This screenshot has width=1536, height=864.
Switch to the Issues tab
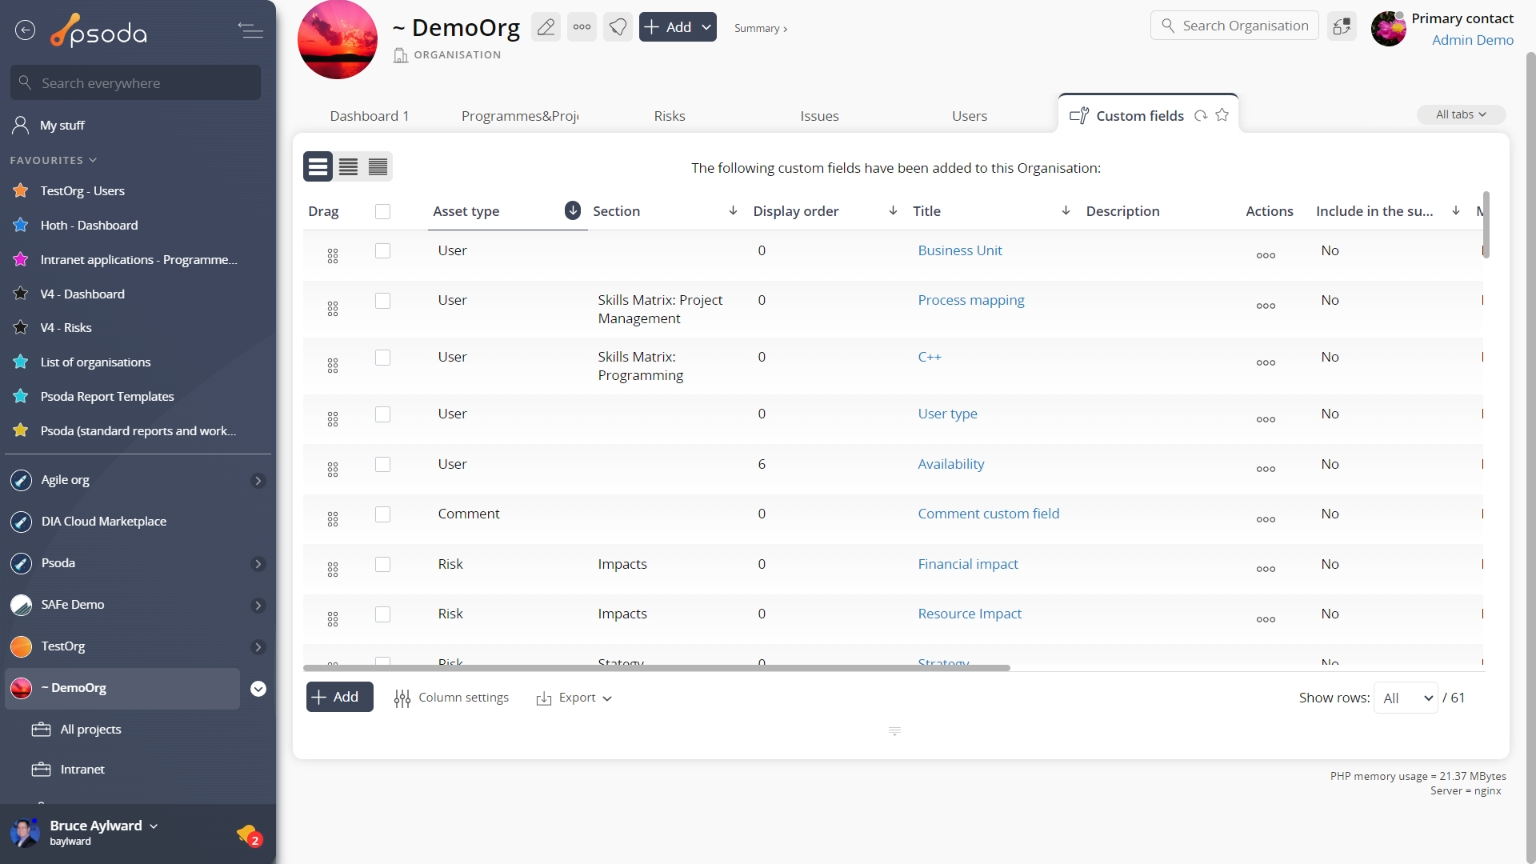820,116
